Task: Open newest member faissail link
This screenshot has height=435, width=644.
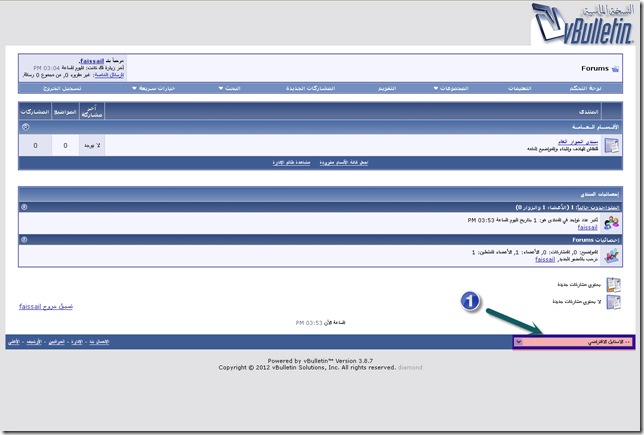Action: 545,260
